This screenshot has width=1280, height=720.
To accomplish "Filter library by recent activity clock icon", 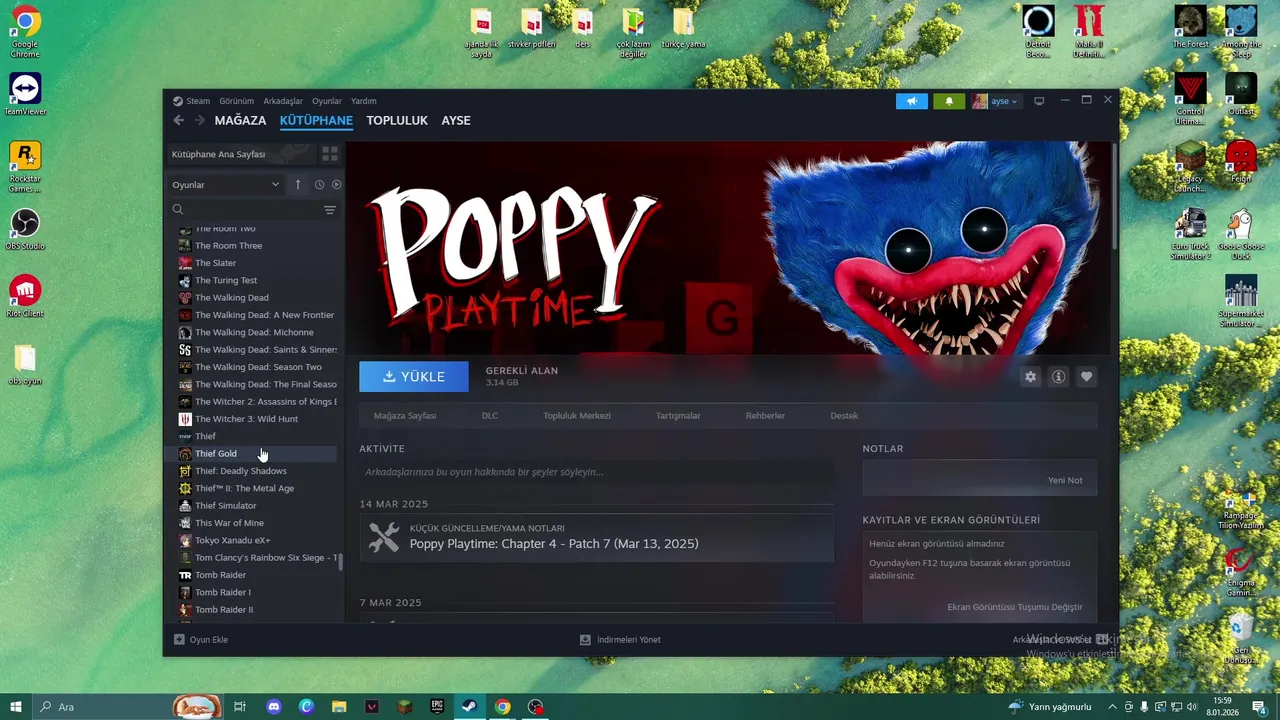I will pyautogui.click(x=319, y=184).
